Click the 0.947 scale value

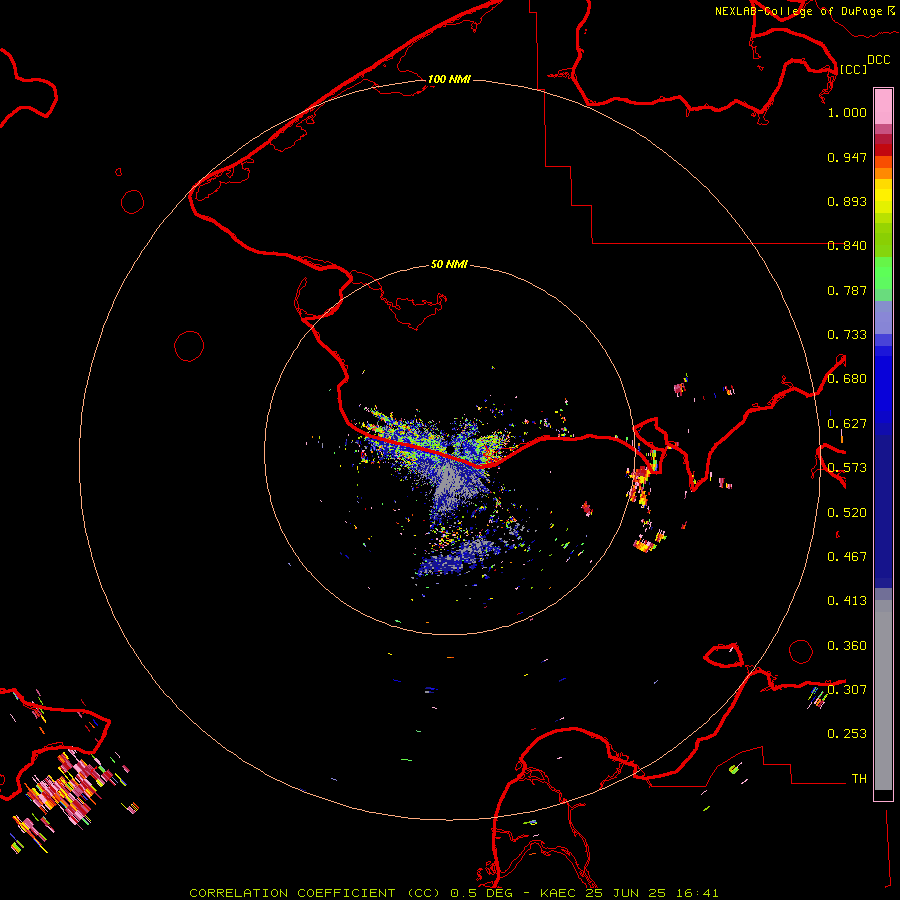[847, 157]
